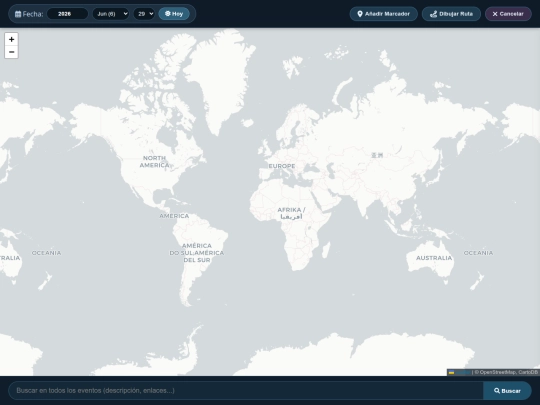Screen dimensions: 540x405
Task: Jump to today with Hoy button
Action: pyautogui.click(x=174, y=14)
